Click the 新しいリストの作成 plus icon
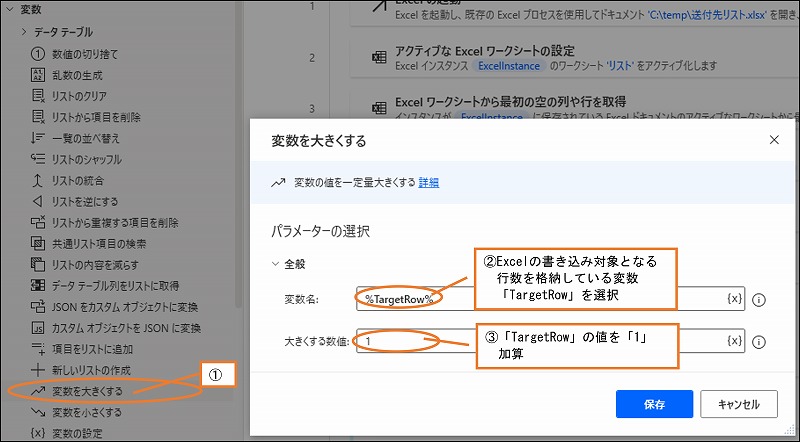The width and height of the screenshot is (800, 442). (x=38, y=370)
